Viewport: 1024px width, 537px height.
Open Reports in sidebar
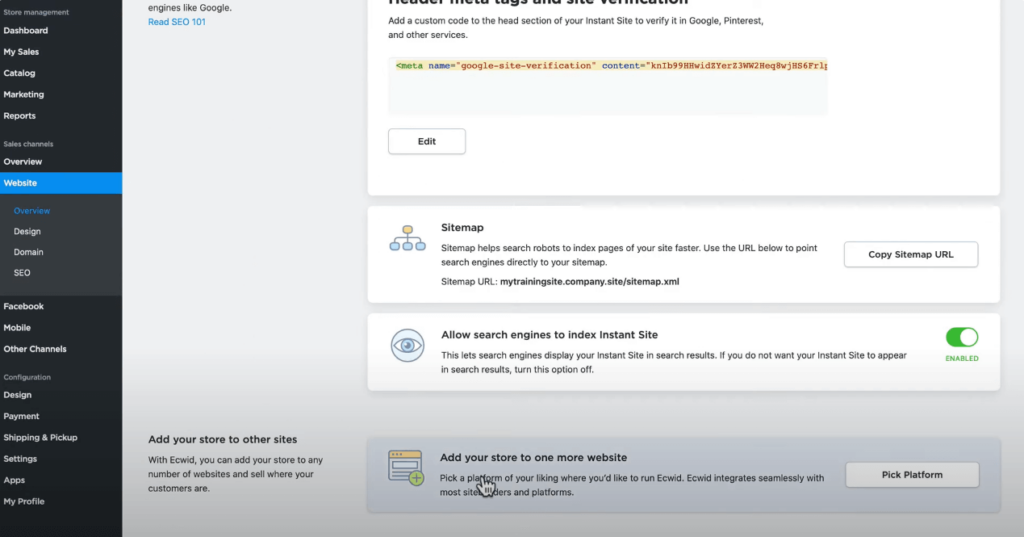point(20,116)
